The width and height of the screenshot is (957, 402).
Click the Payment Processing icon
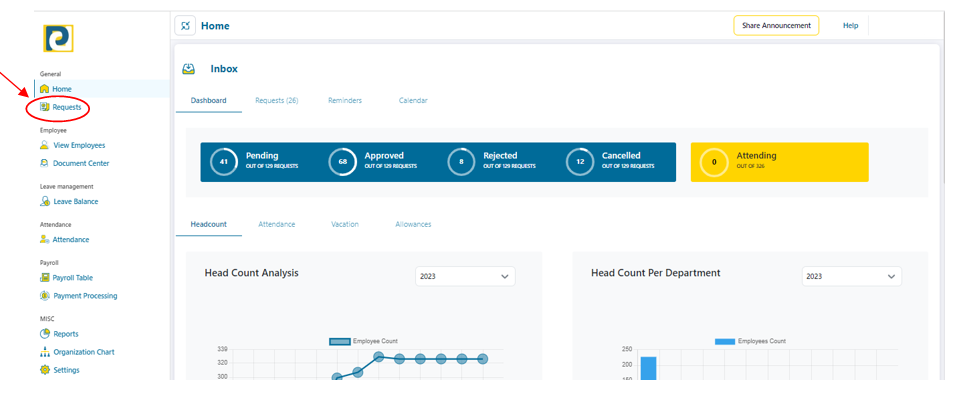pyautogui.click(x=44, y=296)
